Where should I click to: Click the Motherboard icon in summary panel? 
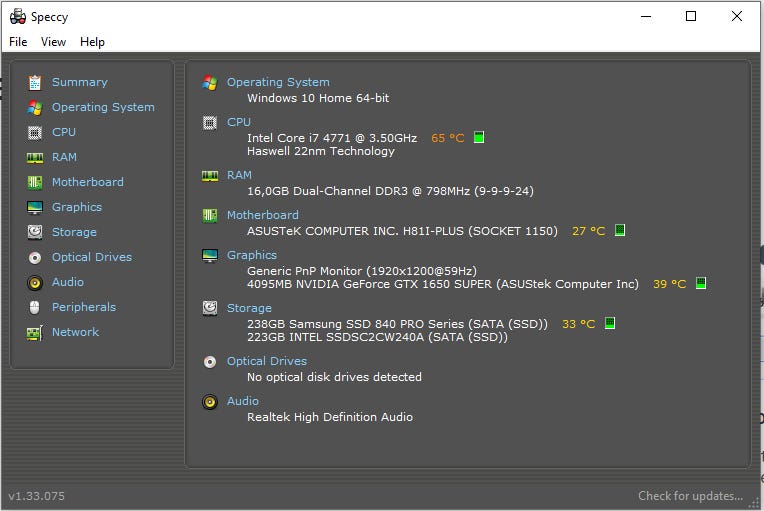click(x=210, y=216)
